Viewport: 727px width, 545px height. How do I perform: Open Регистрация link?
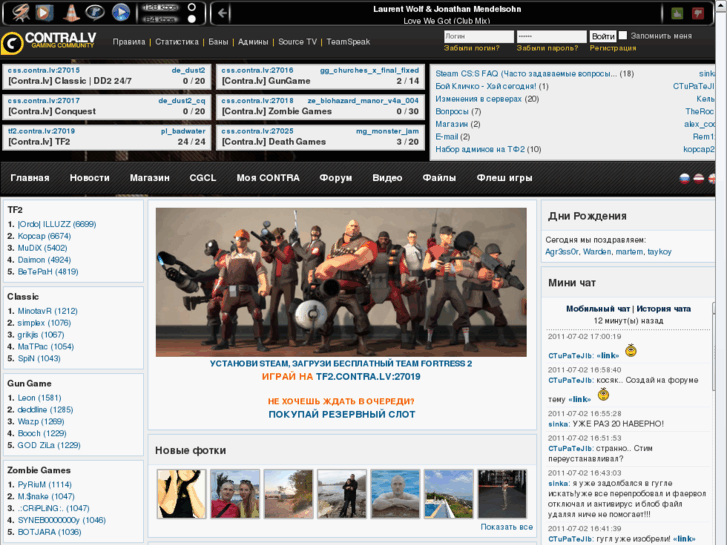coord(613,48)
